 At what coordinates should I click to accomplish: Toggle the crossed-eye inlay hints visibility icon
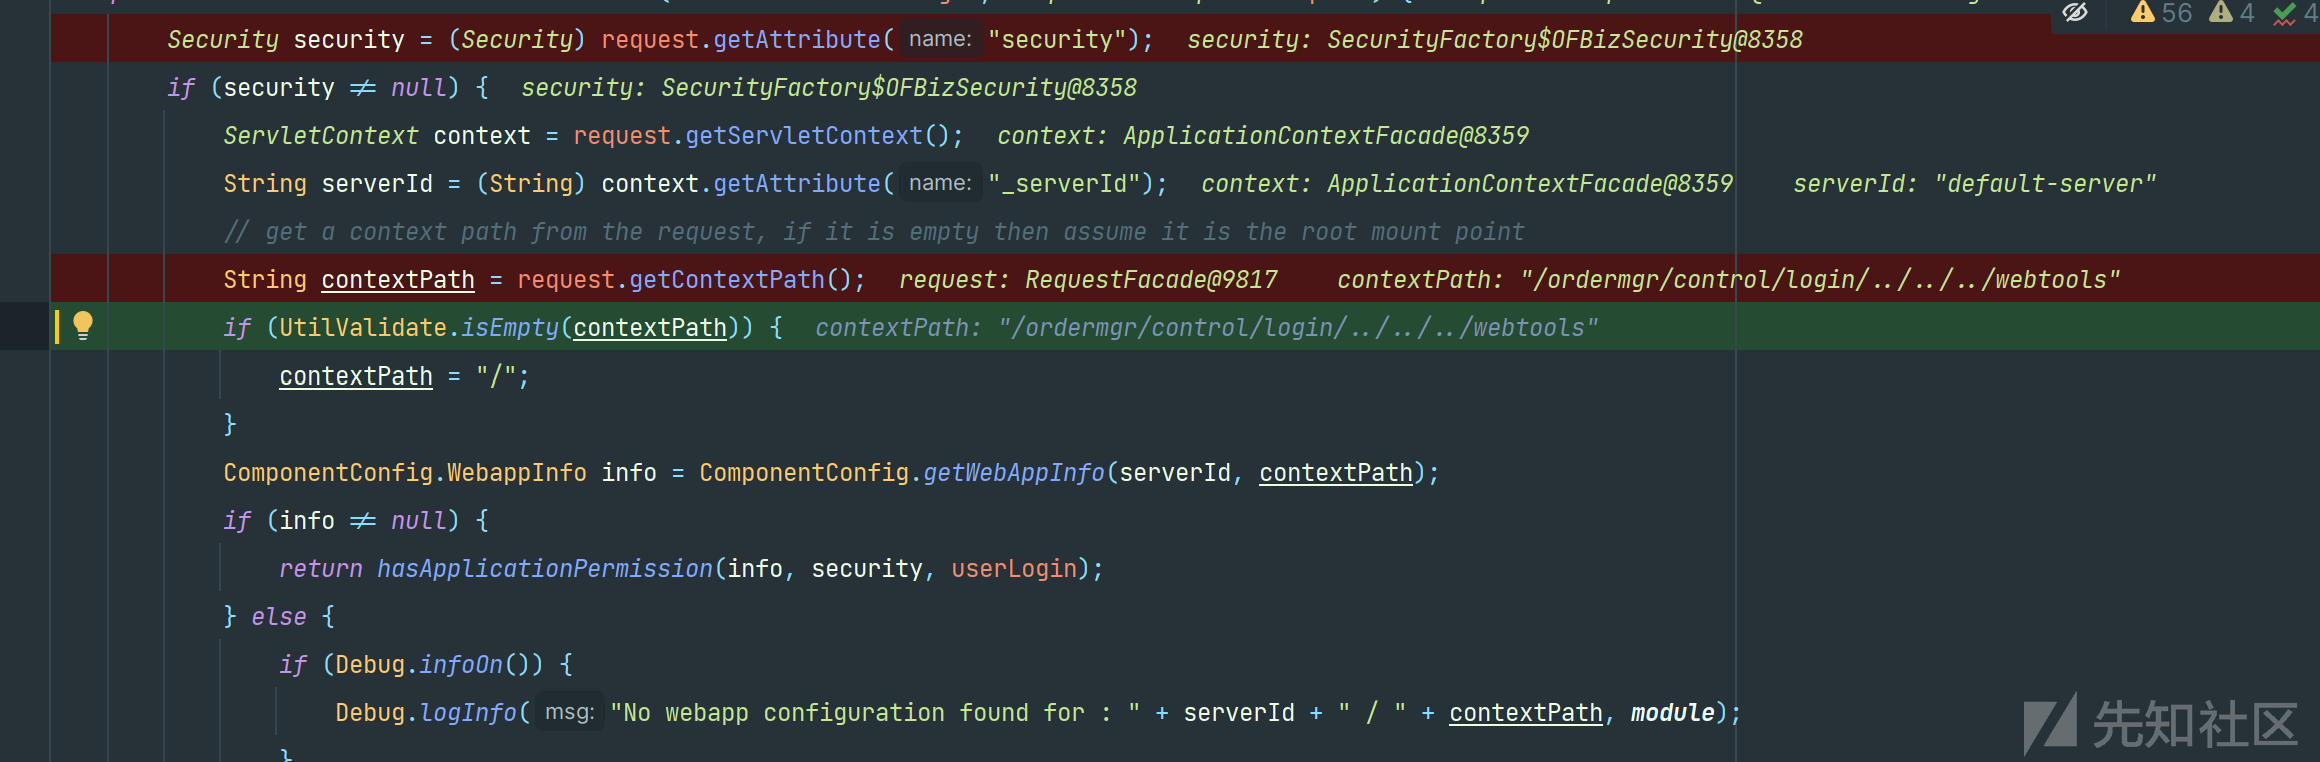pos(2075,12)
